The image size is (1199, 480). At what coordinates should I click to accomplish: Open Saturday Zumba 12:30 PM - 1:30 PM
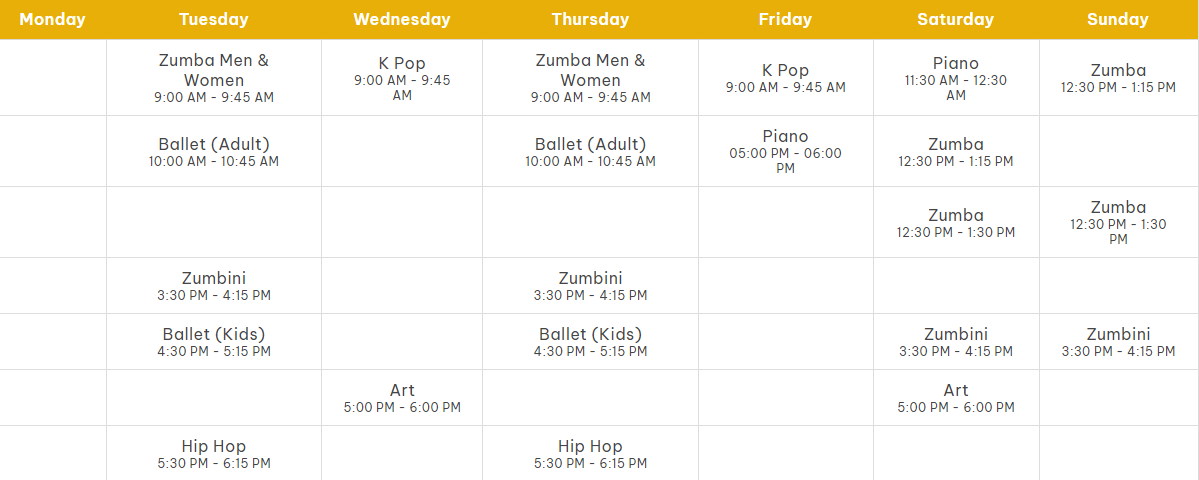click(956, 222)
